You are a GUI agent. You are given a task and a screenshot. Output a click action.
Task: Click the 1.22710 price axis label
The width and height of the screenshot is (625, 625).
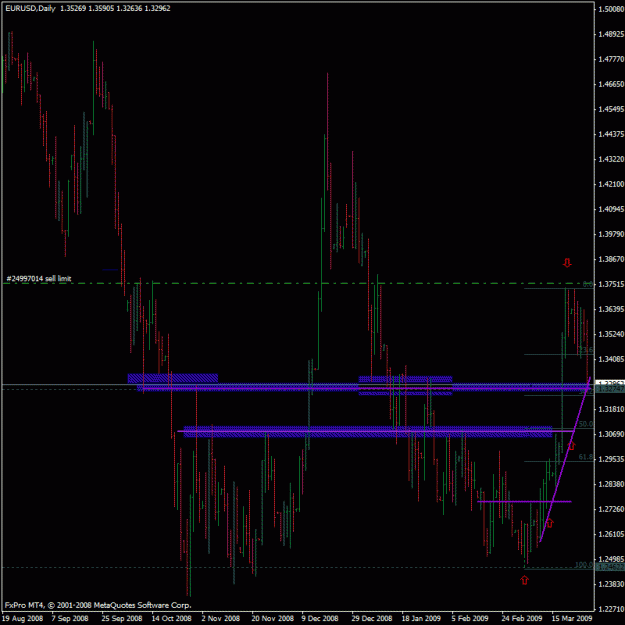click(x=611, y=609)
